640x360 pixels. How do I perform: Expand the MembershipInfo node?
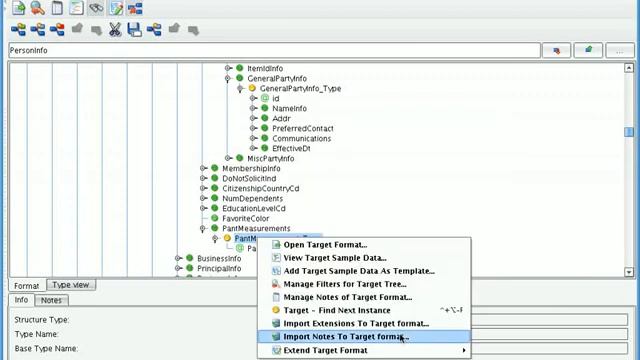(203, 168)
